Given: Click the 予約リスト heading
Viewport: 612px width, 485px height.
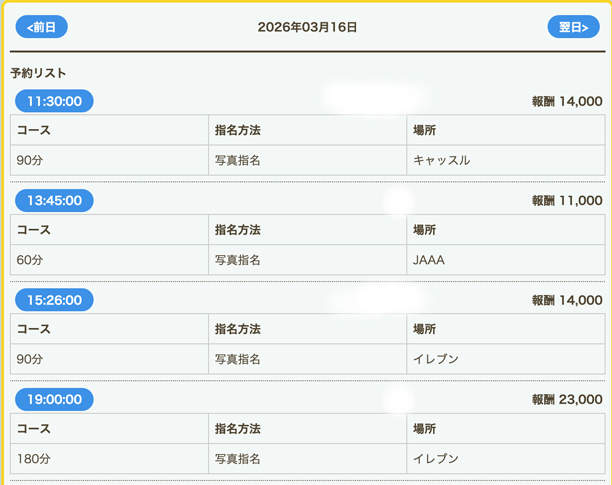Looking at the screenshot, I should [x=38, y=73].
